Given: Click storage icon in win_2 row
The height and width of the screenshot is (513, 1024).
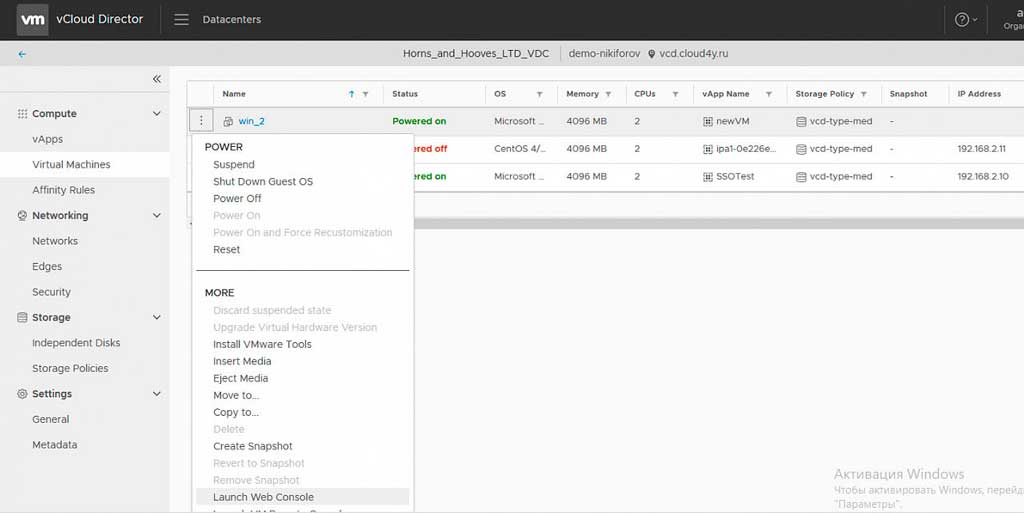Looking at the screenshot, I should [801, 121].
